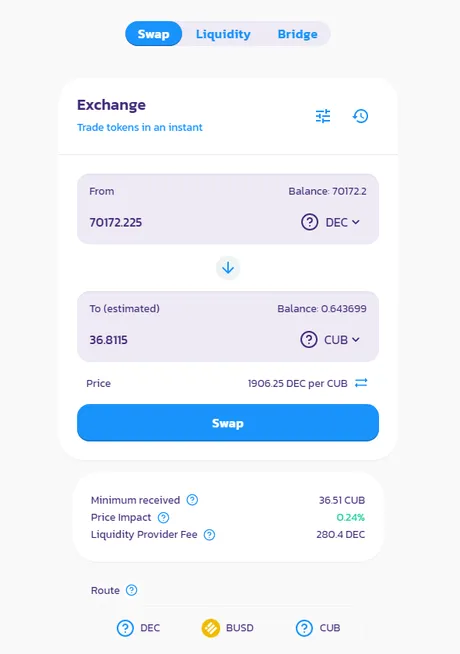Switch to the Liquidity tab
This screenshot has width=460, height=654.
pyautogui.click(x=223, y=34)
